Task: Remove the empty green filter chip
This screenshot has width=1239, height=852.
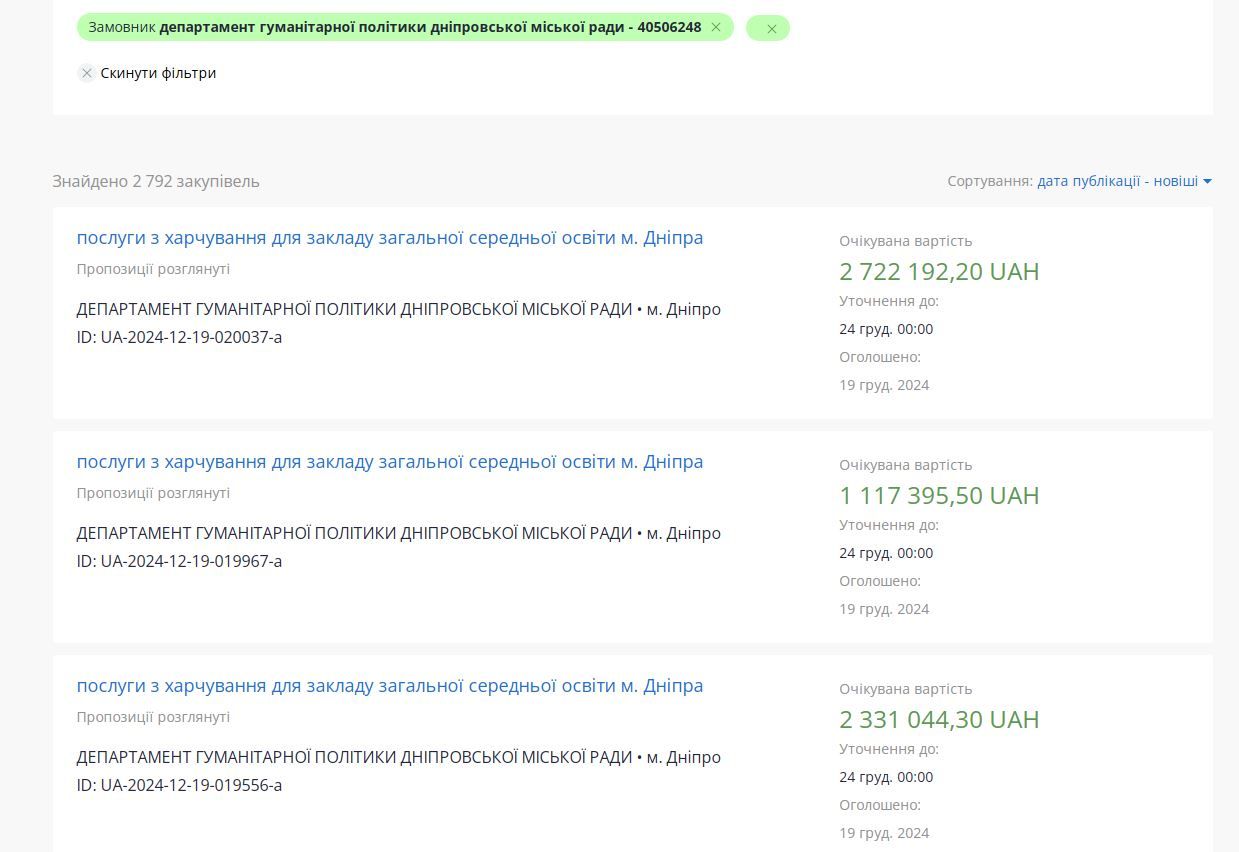Action: (771, 29)
